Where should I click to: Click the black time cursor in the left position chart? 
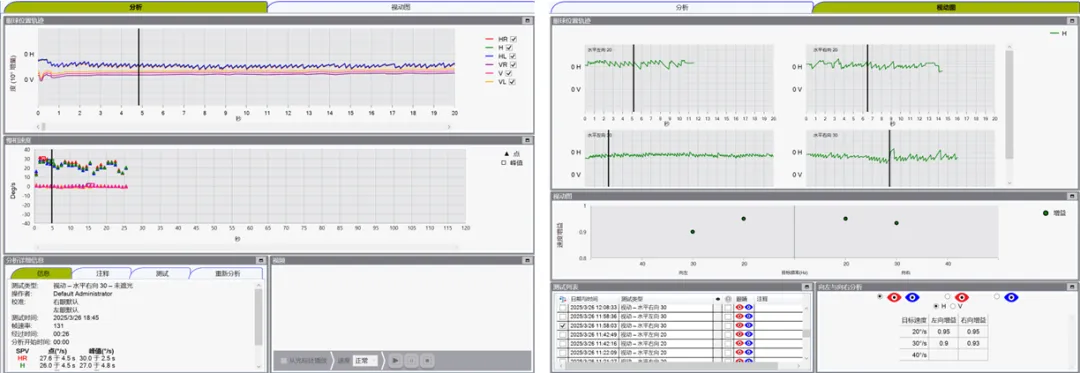tap(138, 66)
